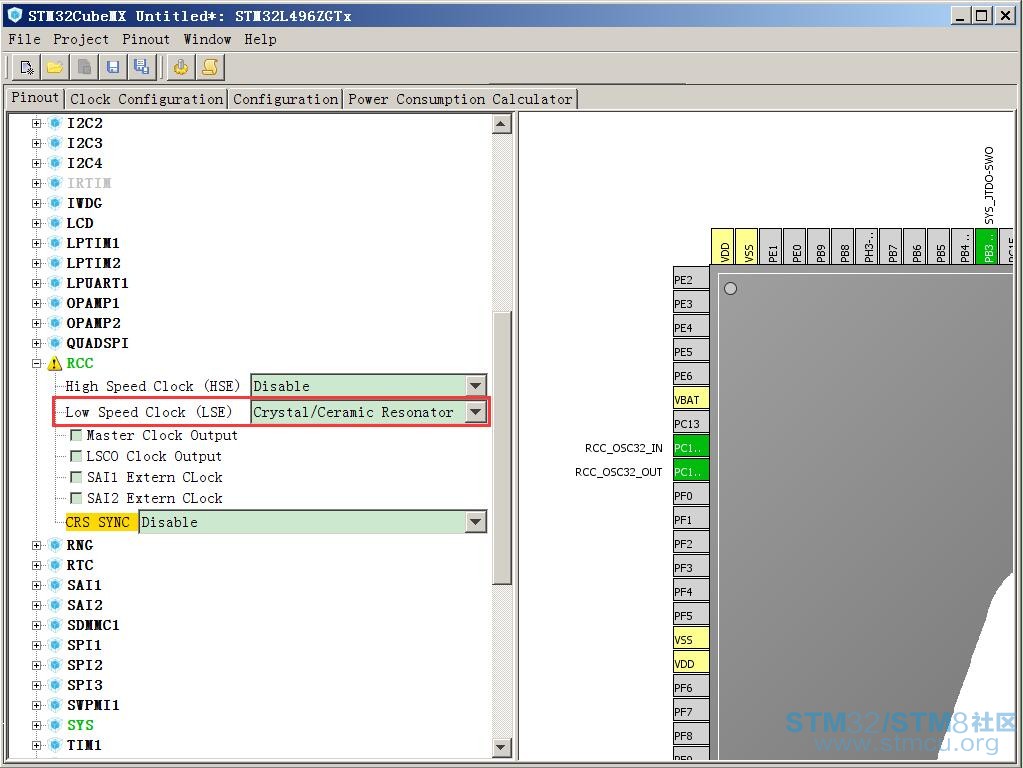This screenshot has width=1023, height=768.
Task: Click the green PB3 SYS_JTDO-SWO pin
Action: coord(986,247)
